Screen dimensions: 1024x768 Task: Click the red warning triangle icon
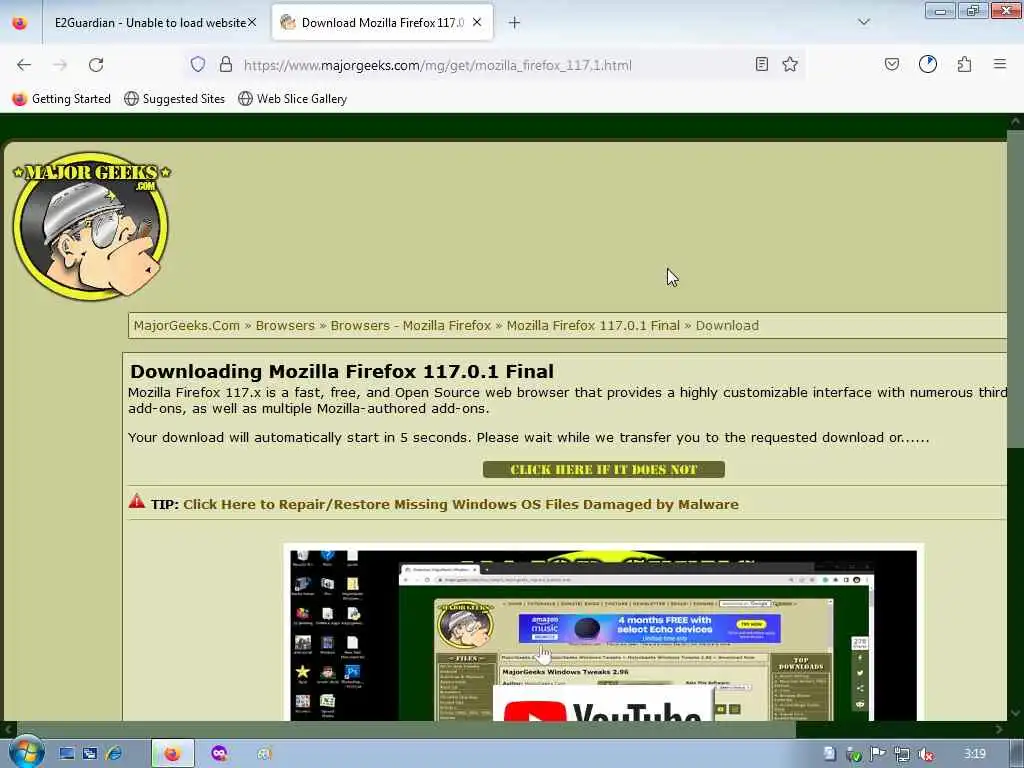(x=136, y=502)
